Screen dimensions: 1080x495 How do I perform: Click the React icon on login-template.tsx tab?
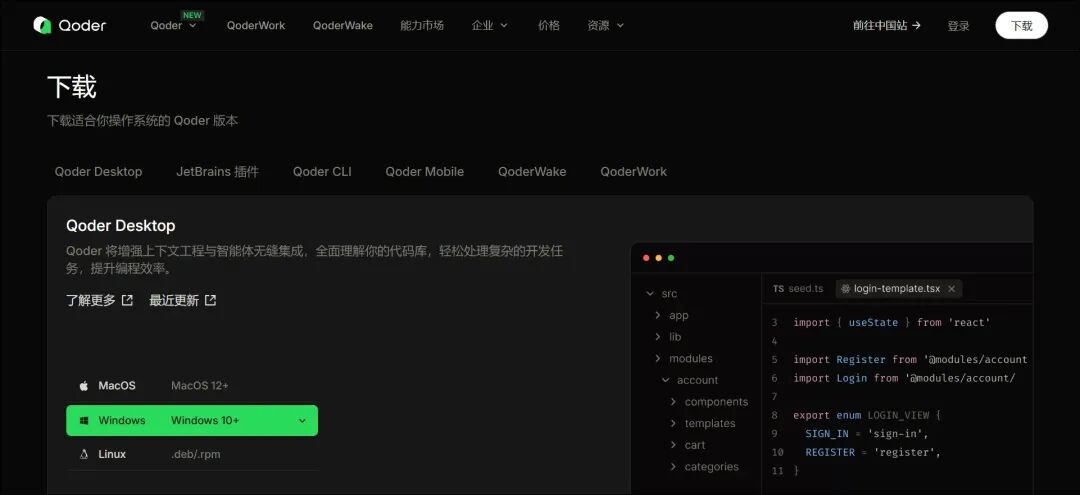tap(845, 289)
